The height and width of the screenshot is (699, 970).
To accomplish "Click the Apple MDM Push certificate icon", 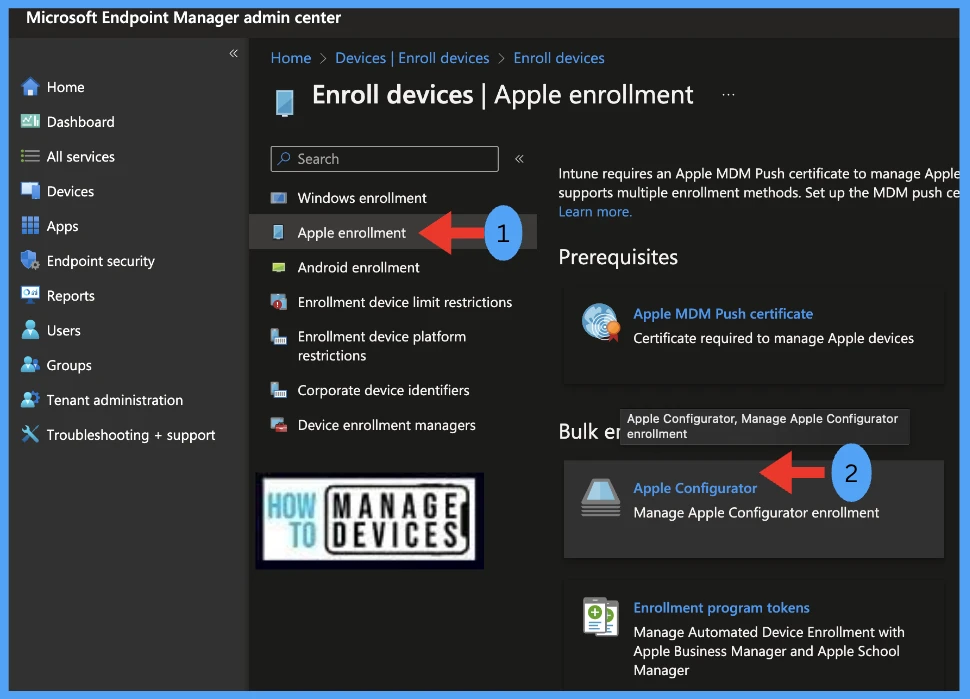I will tap(601, 322).
